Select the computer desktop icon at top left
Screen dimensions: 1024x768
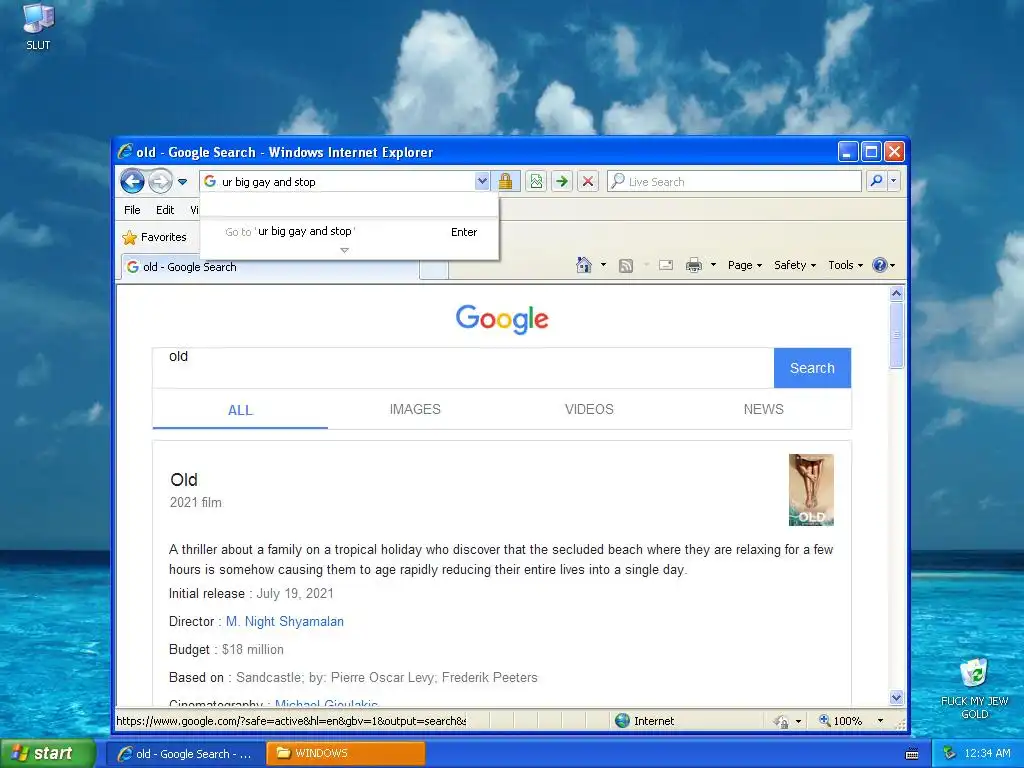coord(38,27)
